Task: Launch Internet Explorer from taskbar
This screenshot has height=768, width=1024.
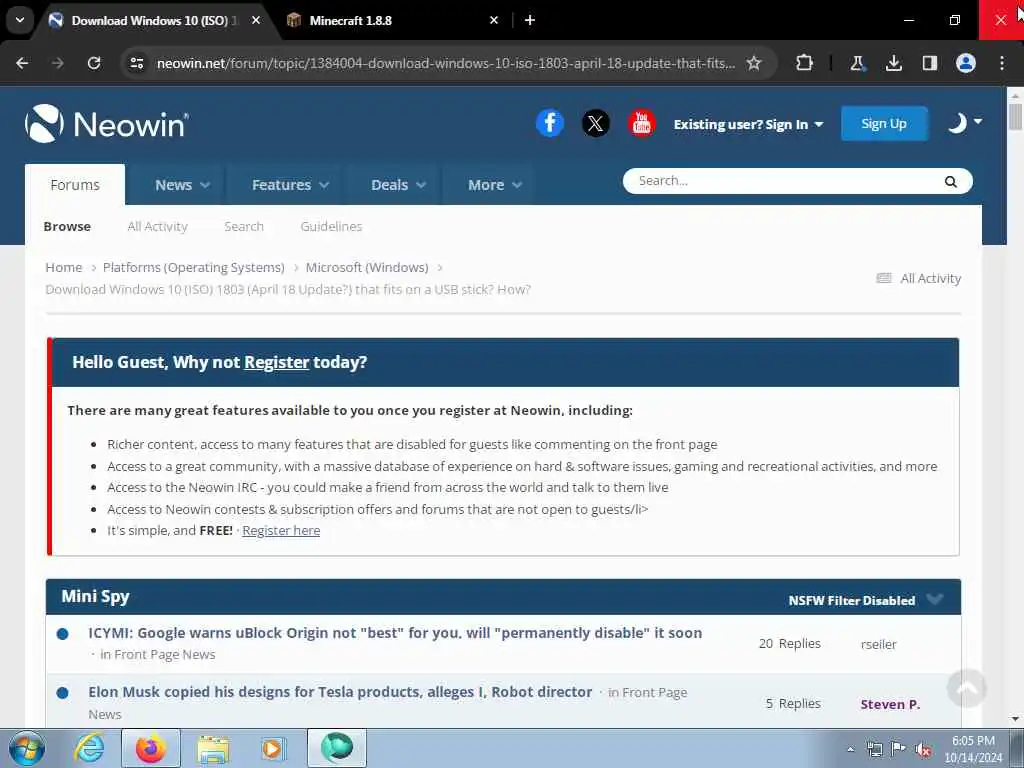Action: [89, 748]
